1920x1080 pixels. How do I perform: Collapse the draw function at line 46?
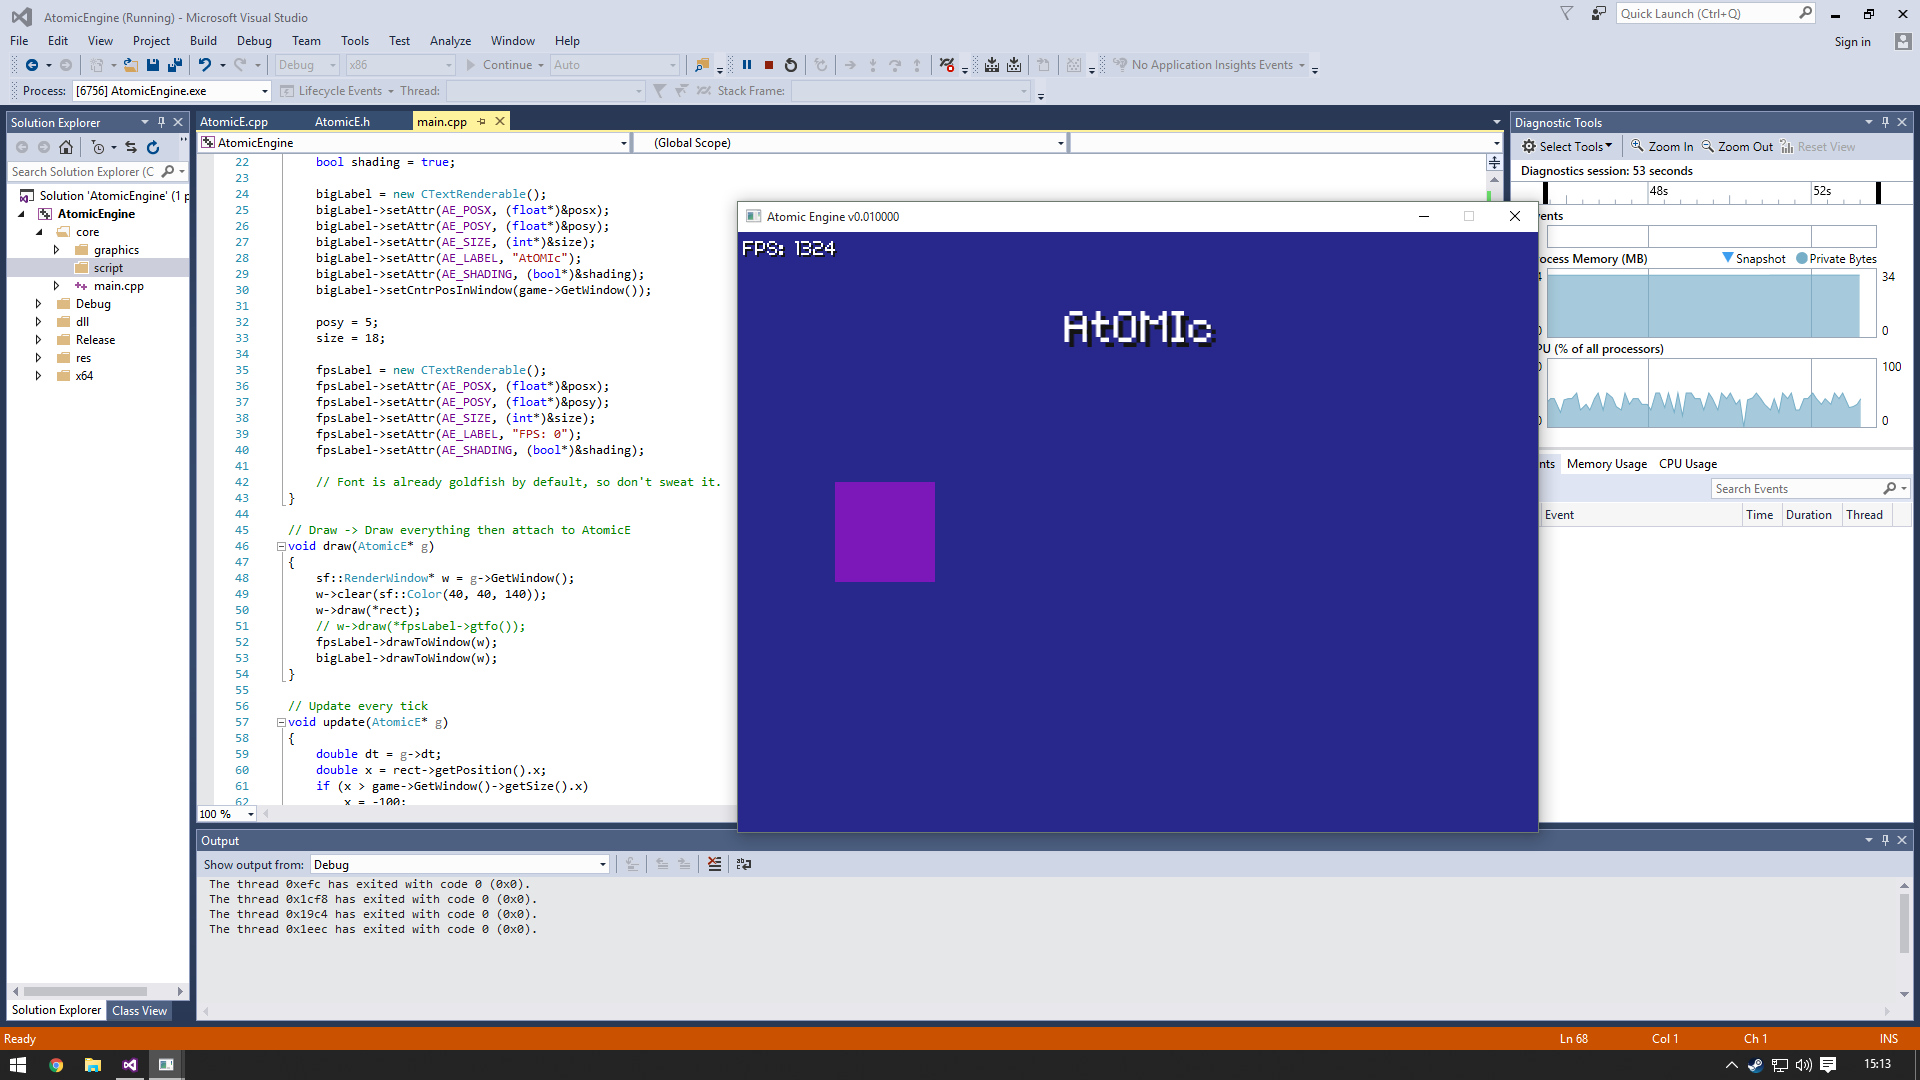pyautogui.click(x=281, y=546)
